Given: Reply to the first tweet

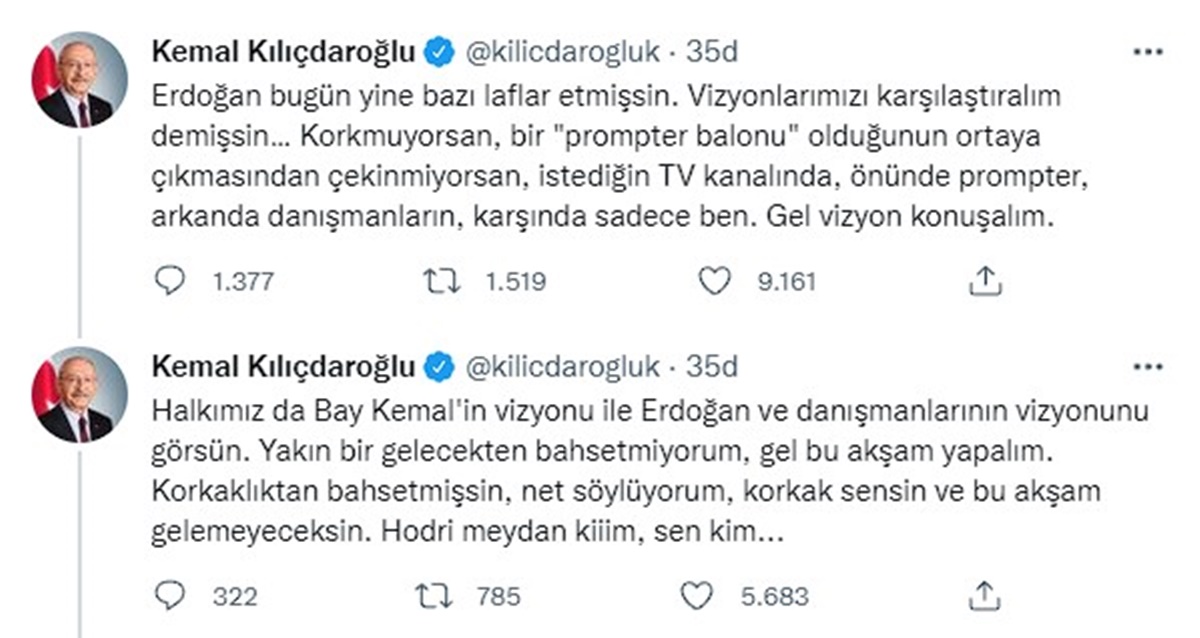Looking at the screenshot, I should pos(173,281).
